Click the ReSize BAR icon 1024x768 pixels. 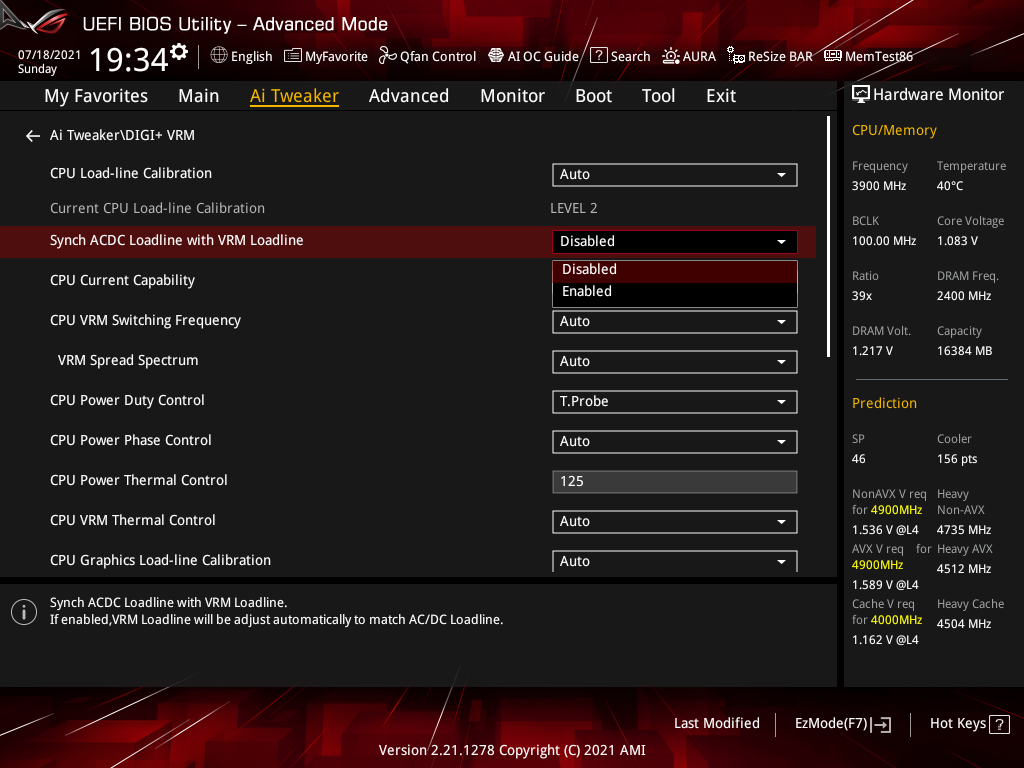[770, 56]
